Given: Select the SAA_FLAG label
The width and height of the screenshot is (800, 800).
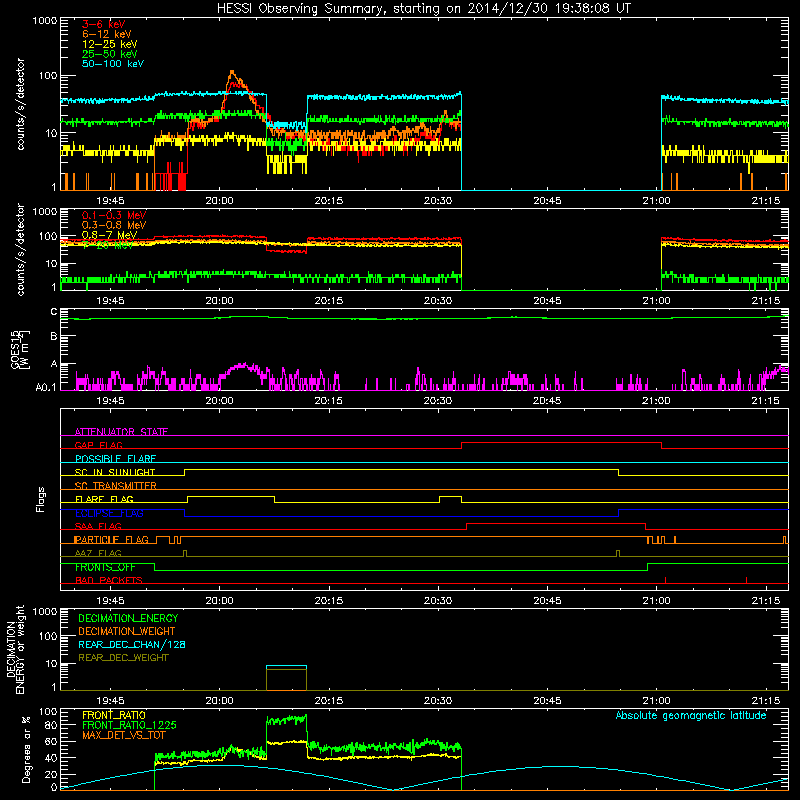Looking at the screenshot, I should click(x=98, y=526).
